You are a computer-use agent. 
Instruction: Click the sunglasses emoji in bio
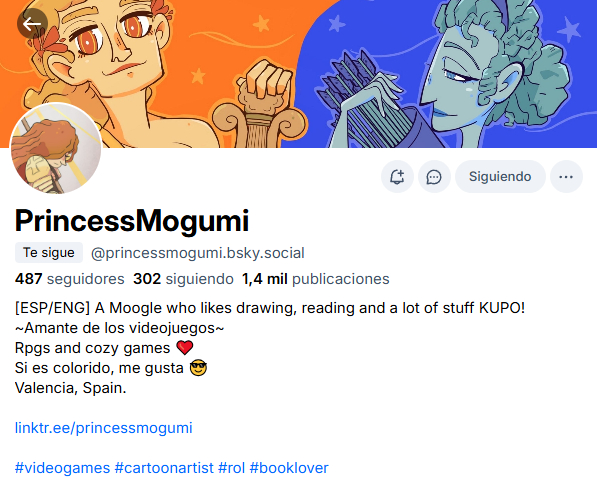(198, 368)
